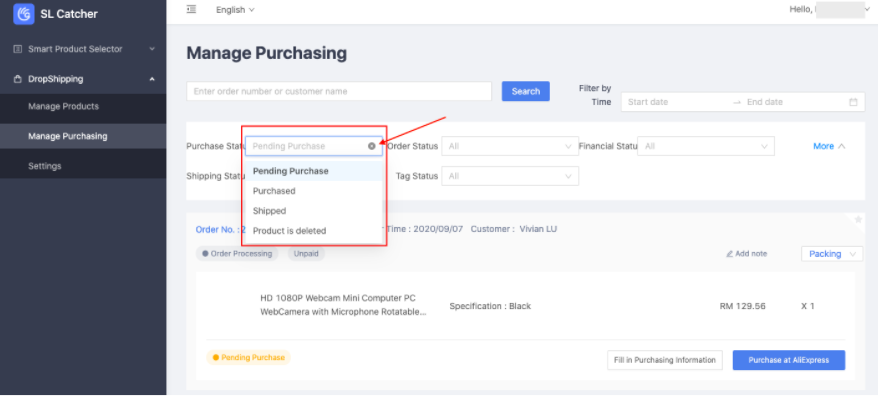878x396 pixels.
Task: Click the End date field
Action: 795,102
